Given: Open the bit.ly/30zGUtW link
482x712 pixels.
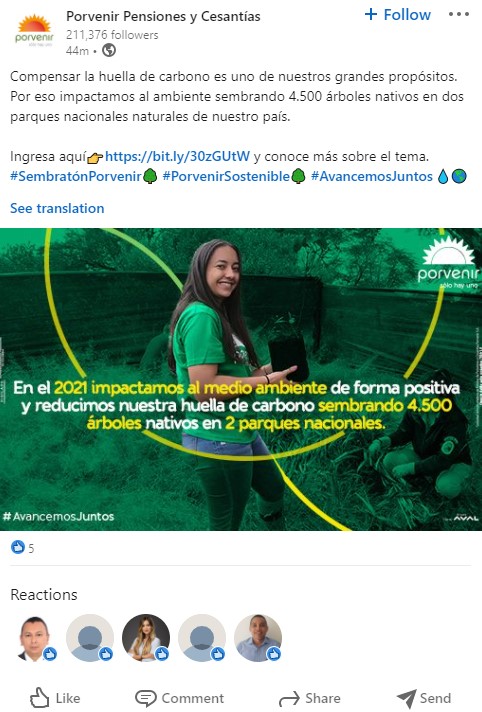Looking at the screenshot, I should click(x=177, y=156).
